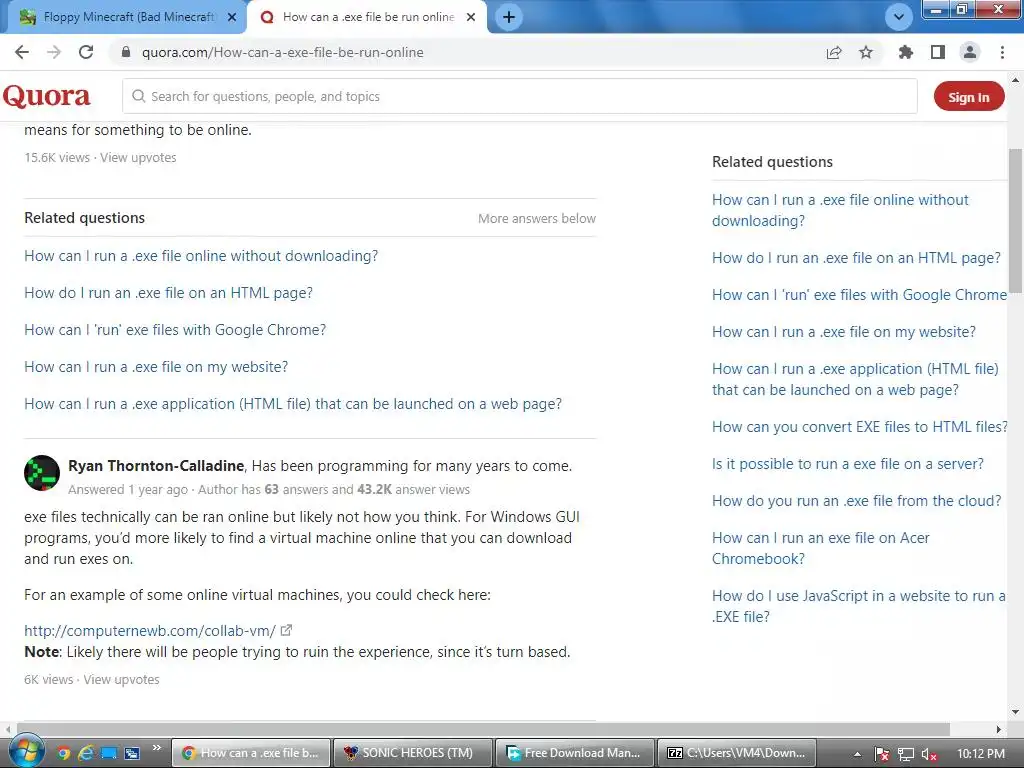Launch Chrome from quick launch

(63, 754)
